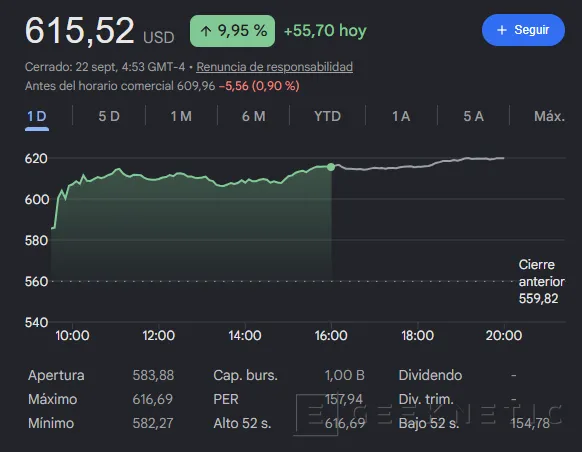Switch to the 5 D range tab
582x452 pixels.
pyautogui.click(x=109, y=117)
